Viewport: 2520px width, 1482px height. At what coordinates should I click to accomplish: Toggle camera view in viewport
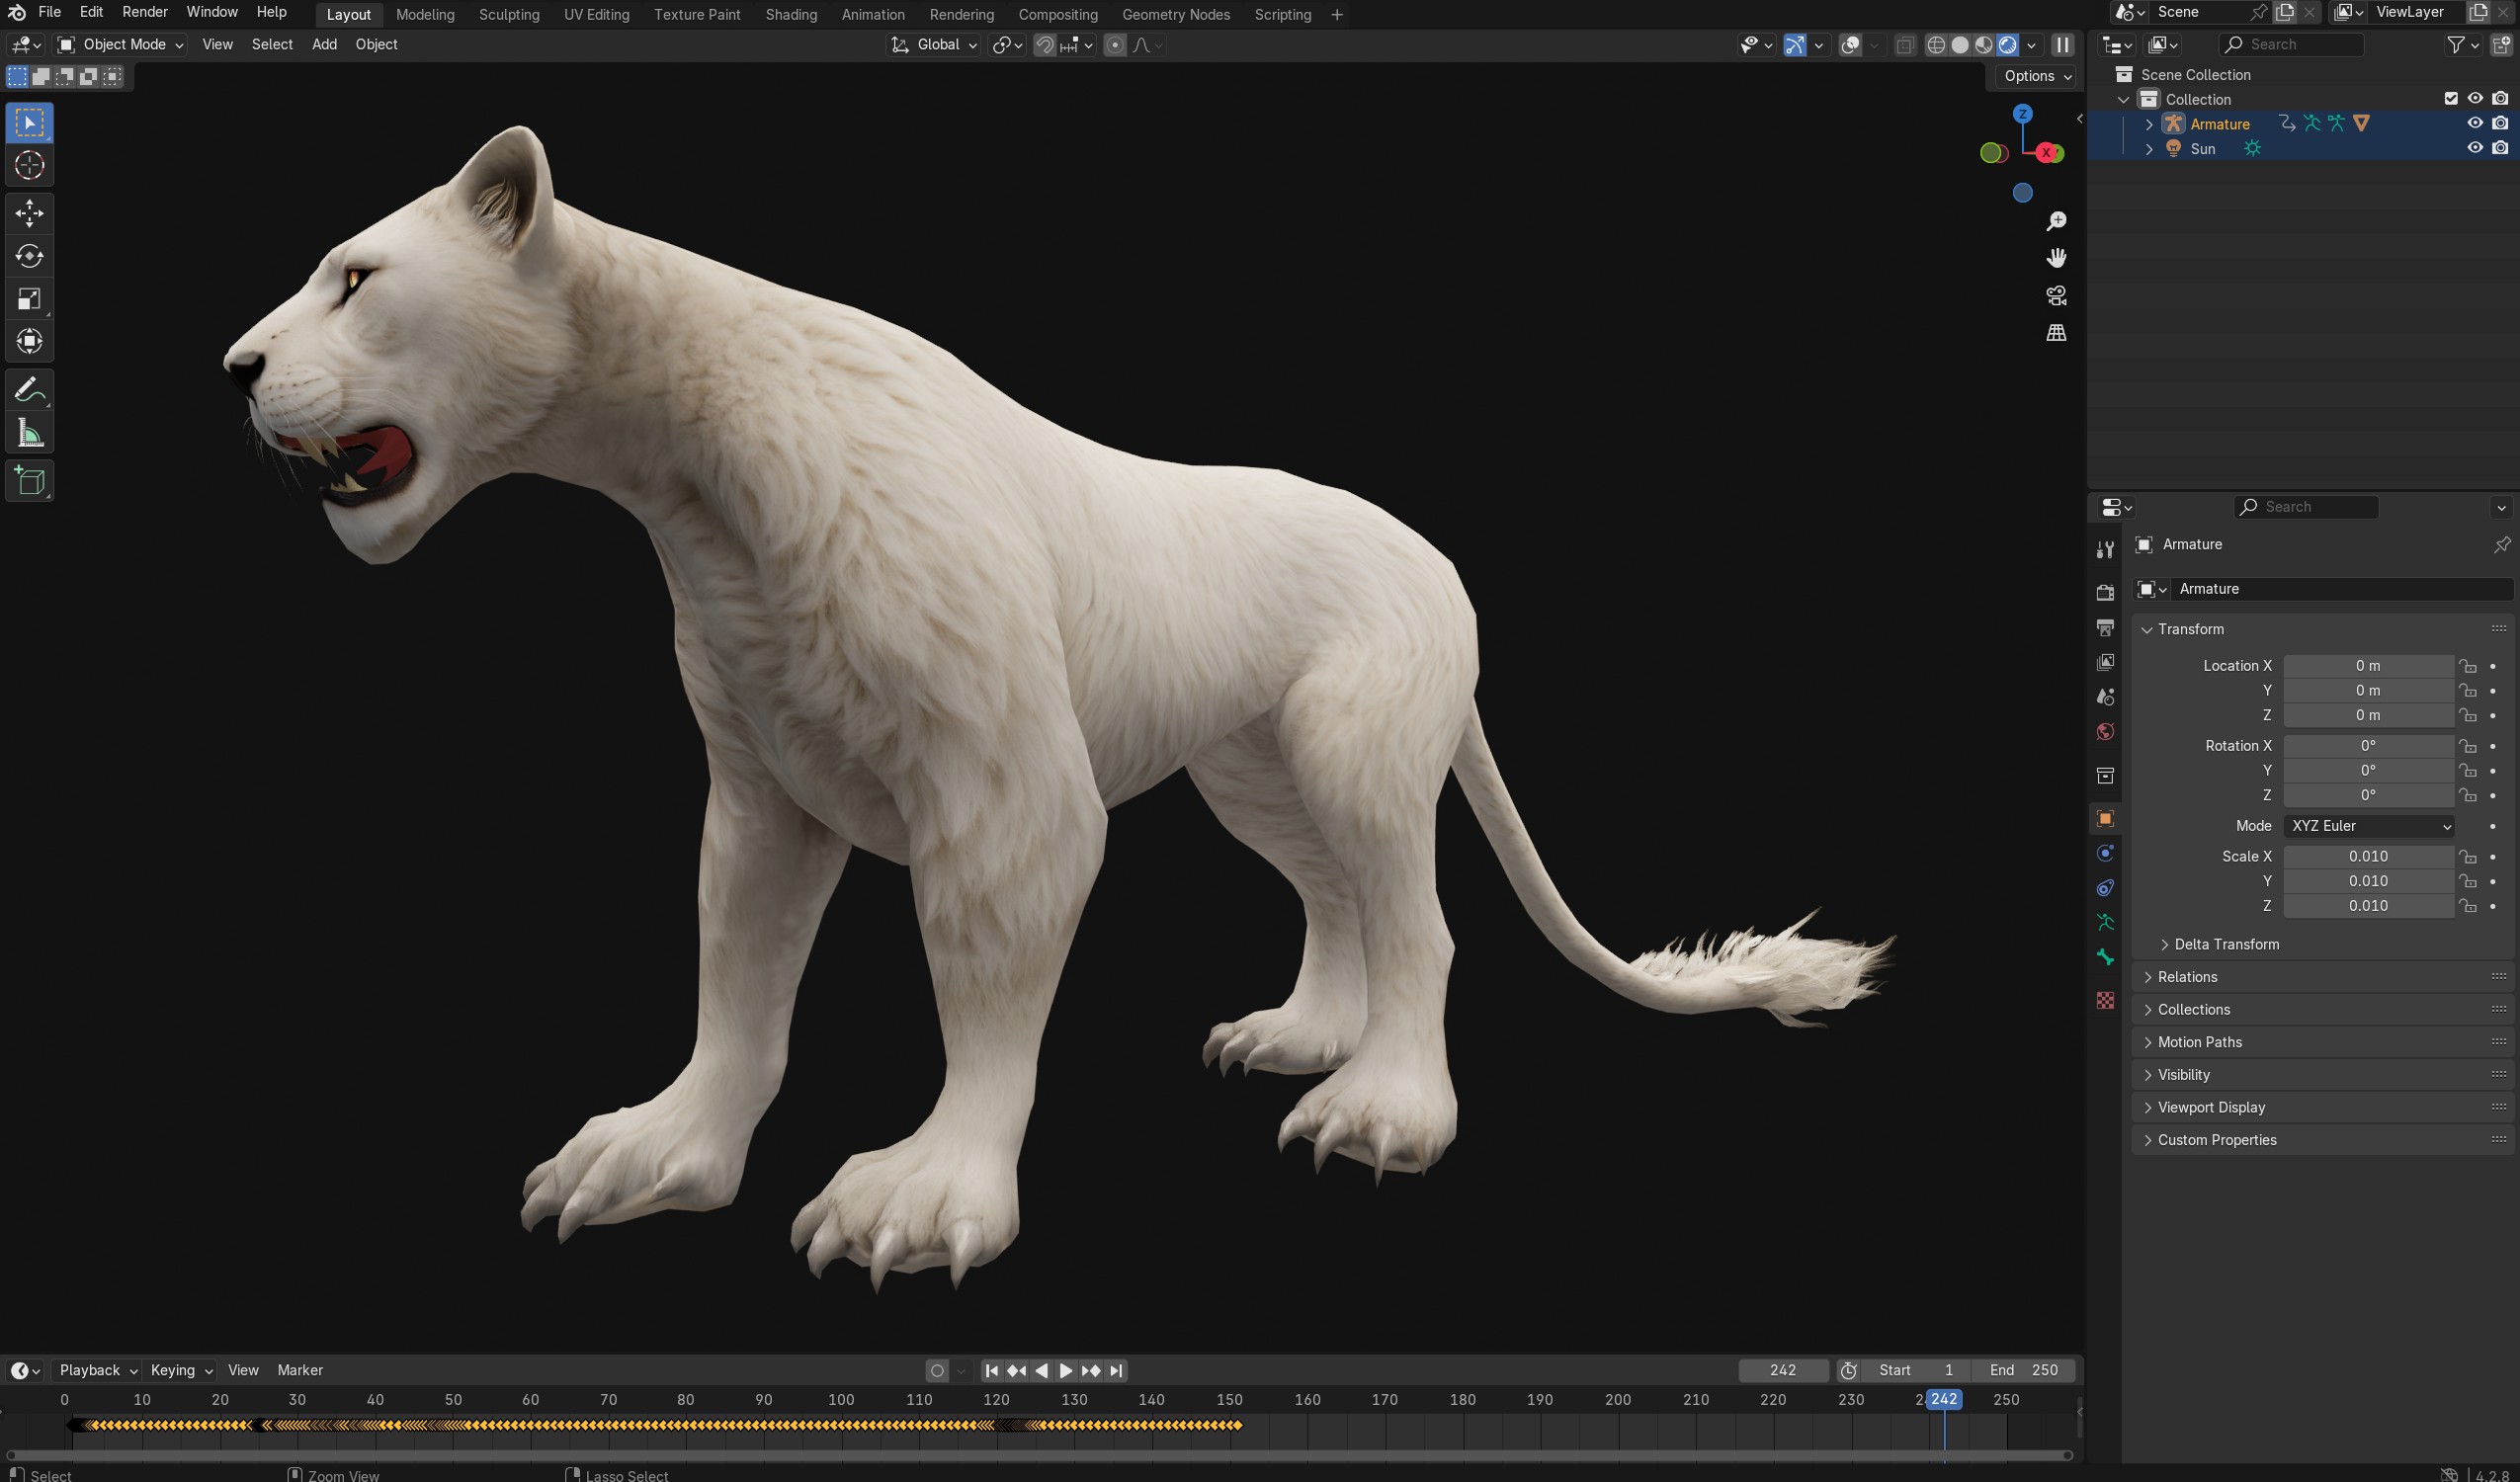point(2056,295)
